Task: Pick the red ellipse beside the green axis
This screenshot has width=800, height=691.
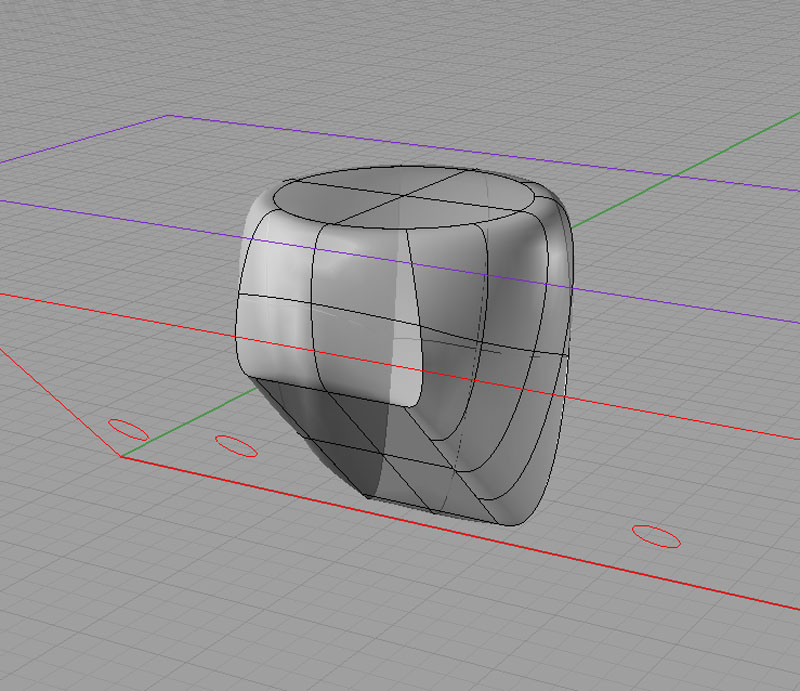Action: click(x=236, y=446)
